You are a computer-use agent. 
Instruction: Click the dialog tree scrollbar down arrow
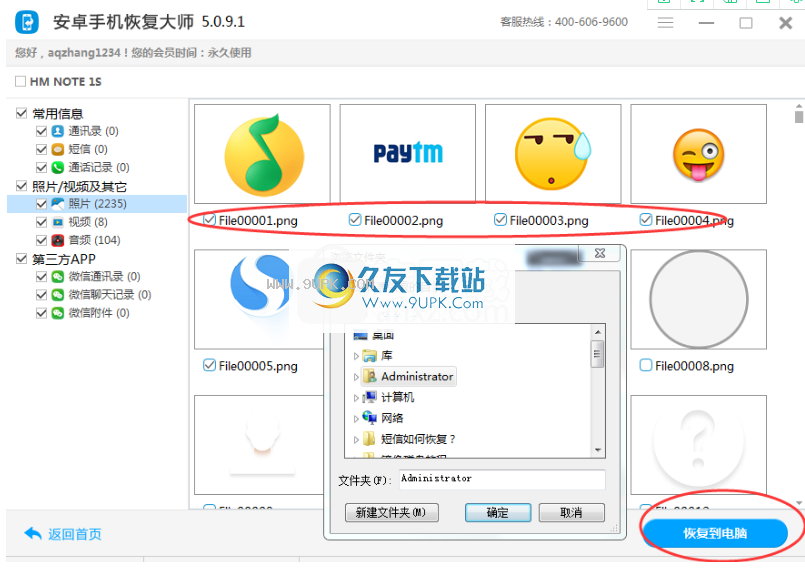[x=598, y=450]
